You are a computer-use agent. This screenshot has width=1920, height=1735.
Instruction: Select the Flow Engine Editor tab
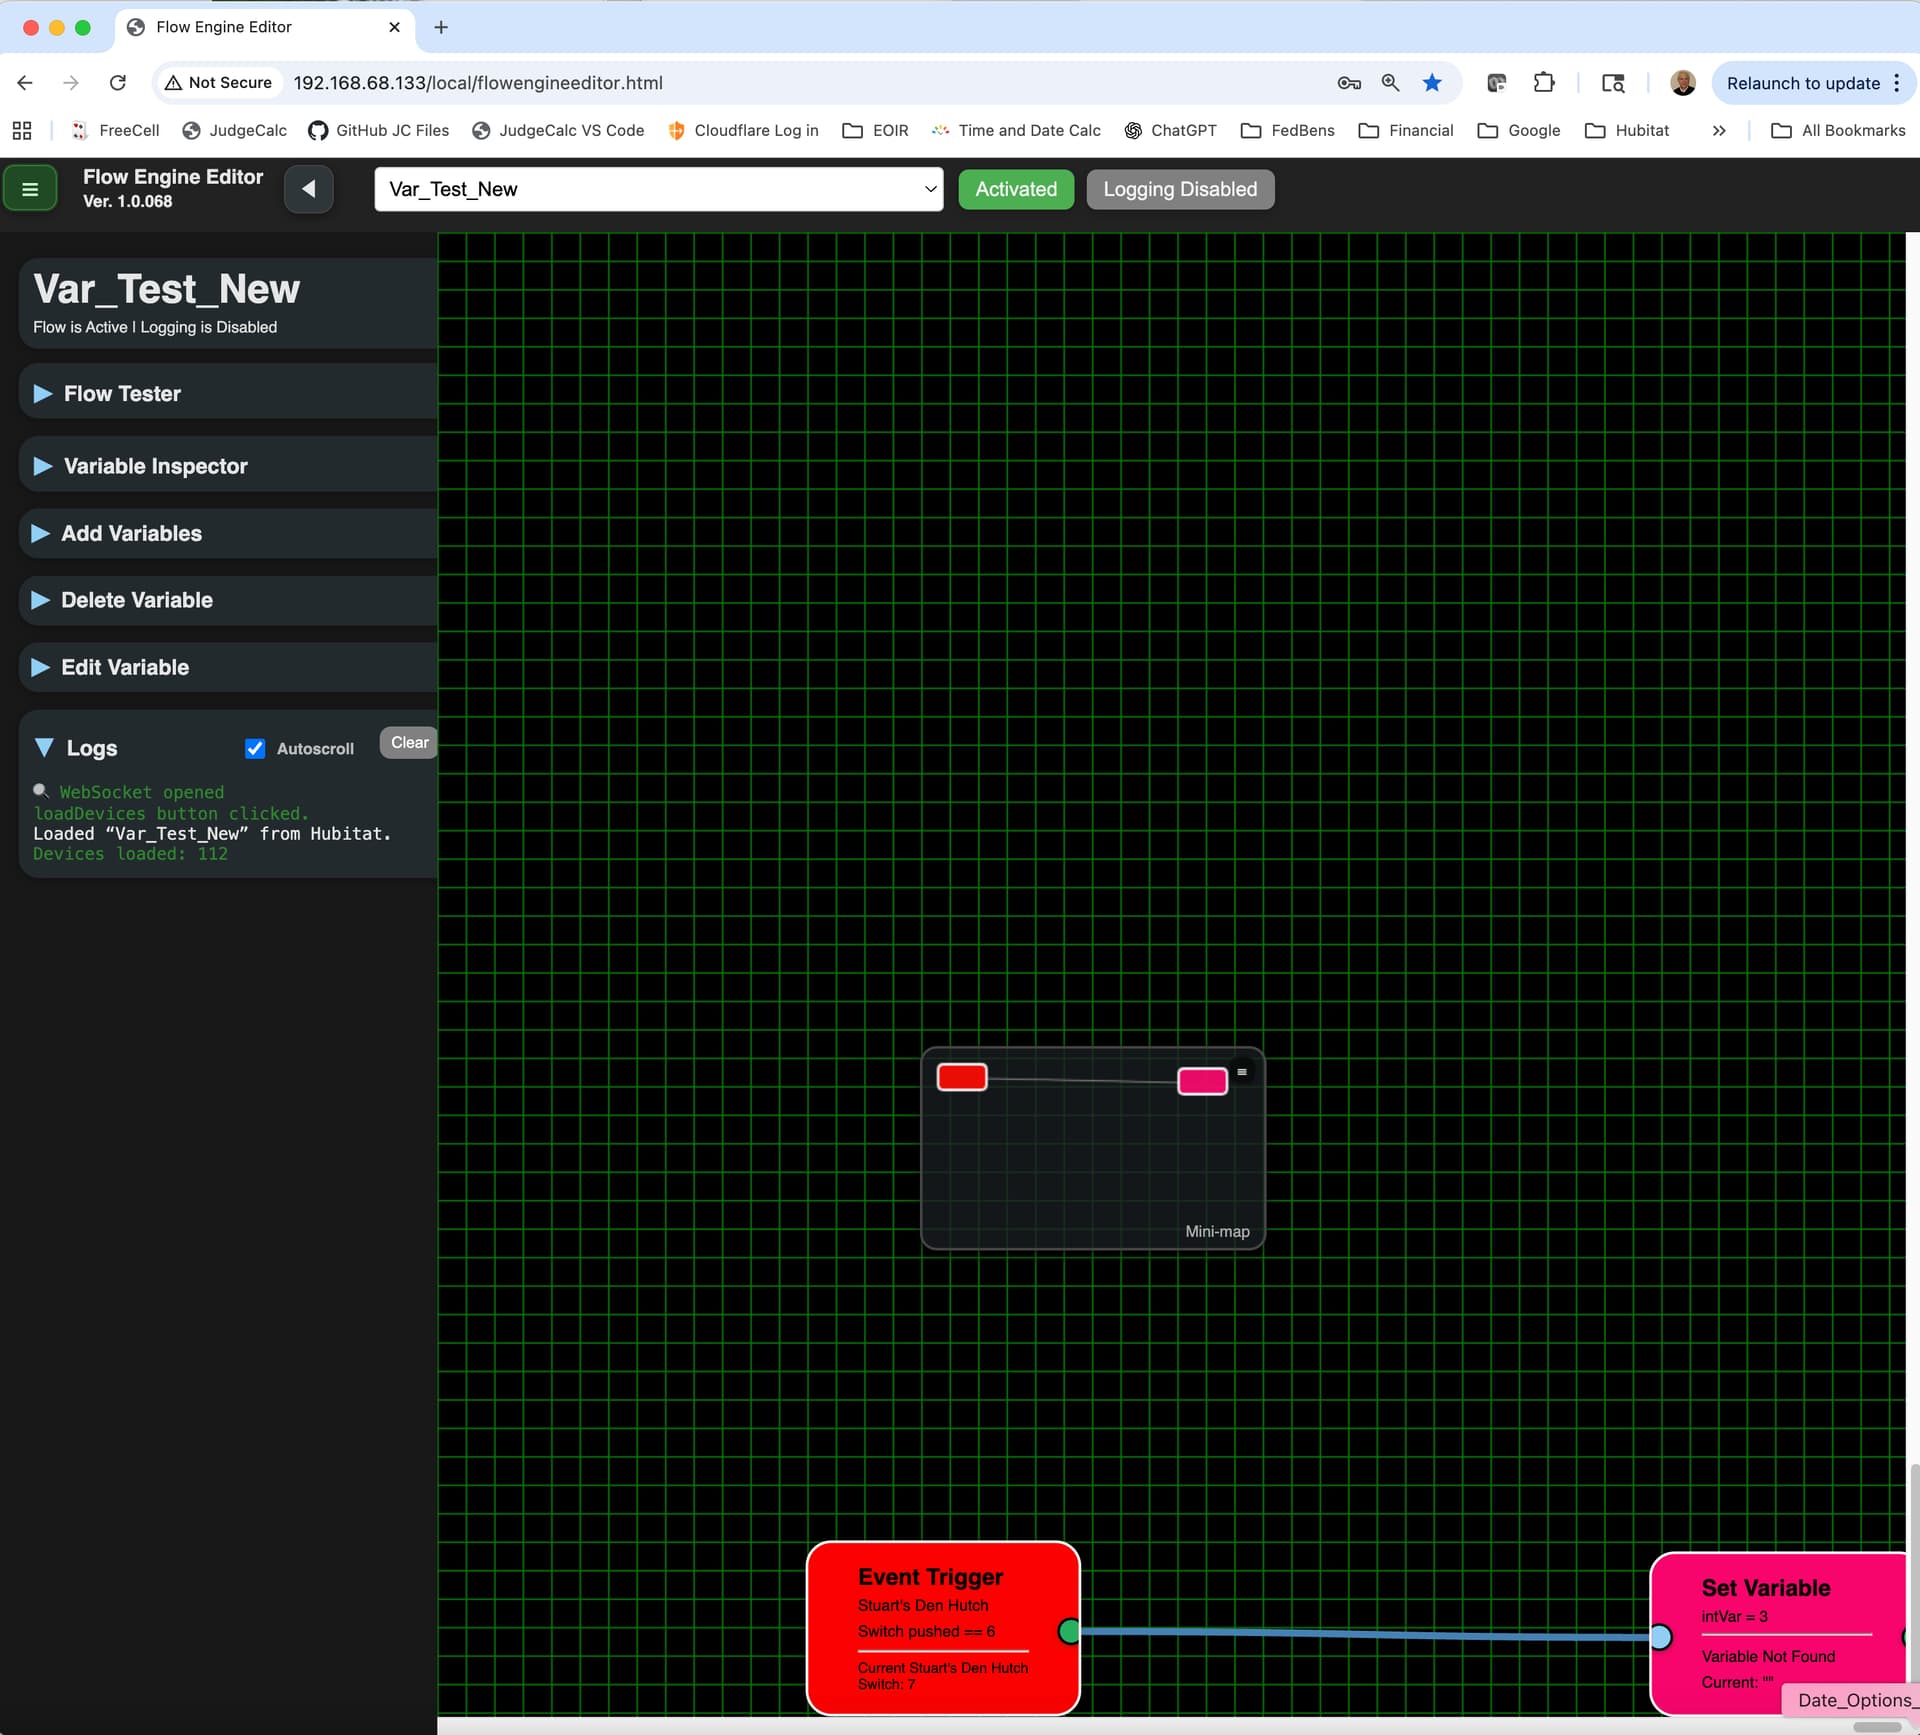pos(224,27)
